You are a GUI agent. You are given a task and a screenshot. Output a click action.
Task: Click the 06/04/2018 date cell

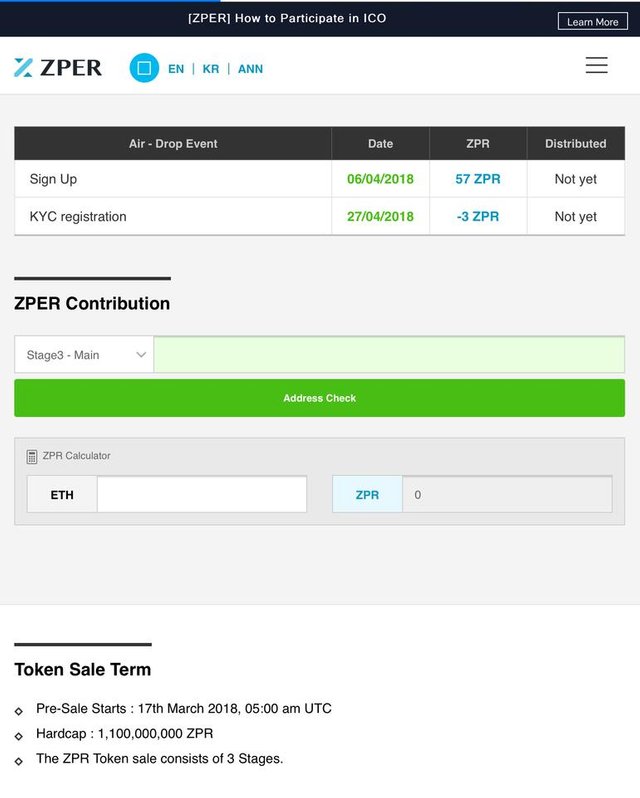(380, 179)
